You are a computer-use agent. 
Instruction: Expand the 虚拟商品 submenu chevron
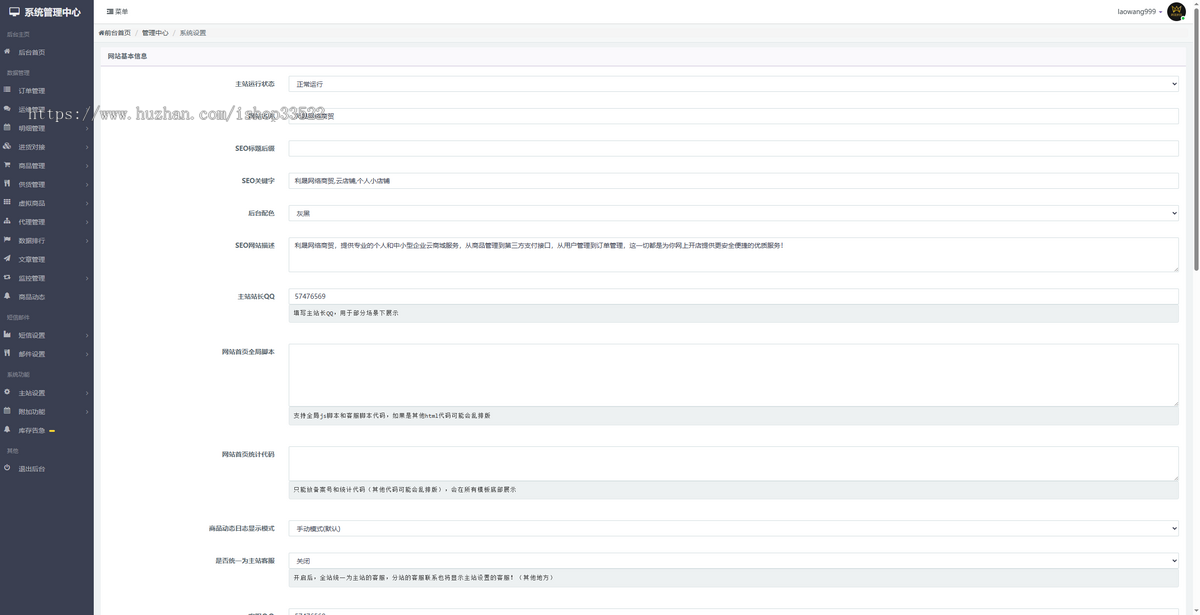click(x=87, y=203)
